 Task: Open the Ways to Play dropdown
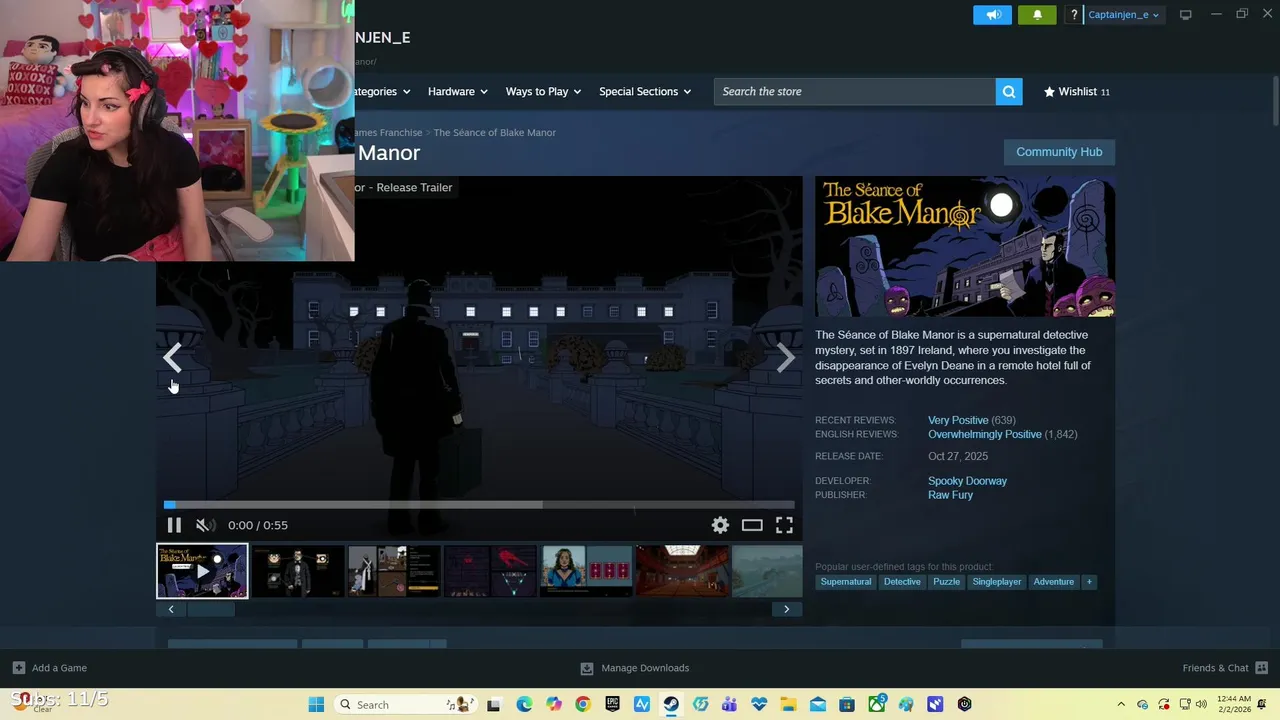pyautogui.click(x=543, y=91)
